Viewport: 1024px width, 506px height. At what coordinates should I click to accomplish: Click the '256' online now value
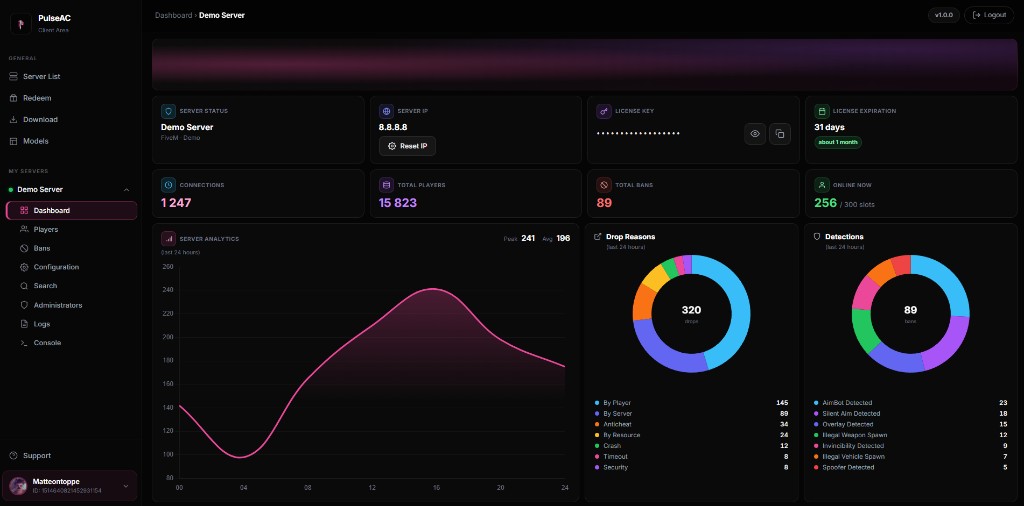(x=825, y=203)
